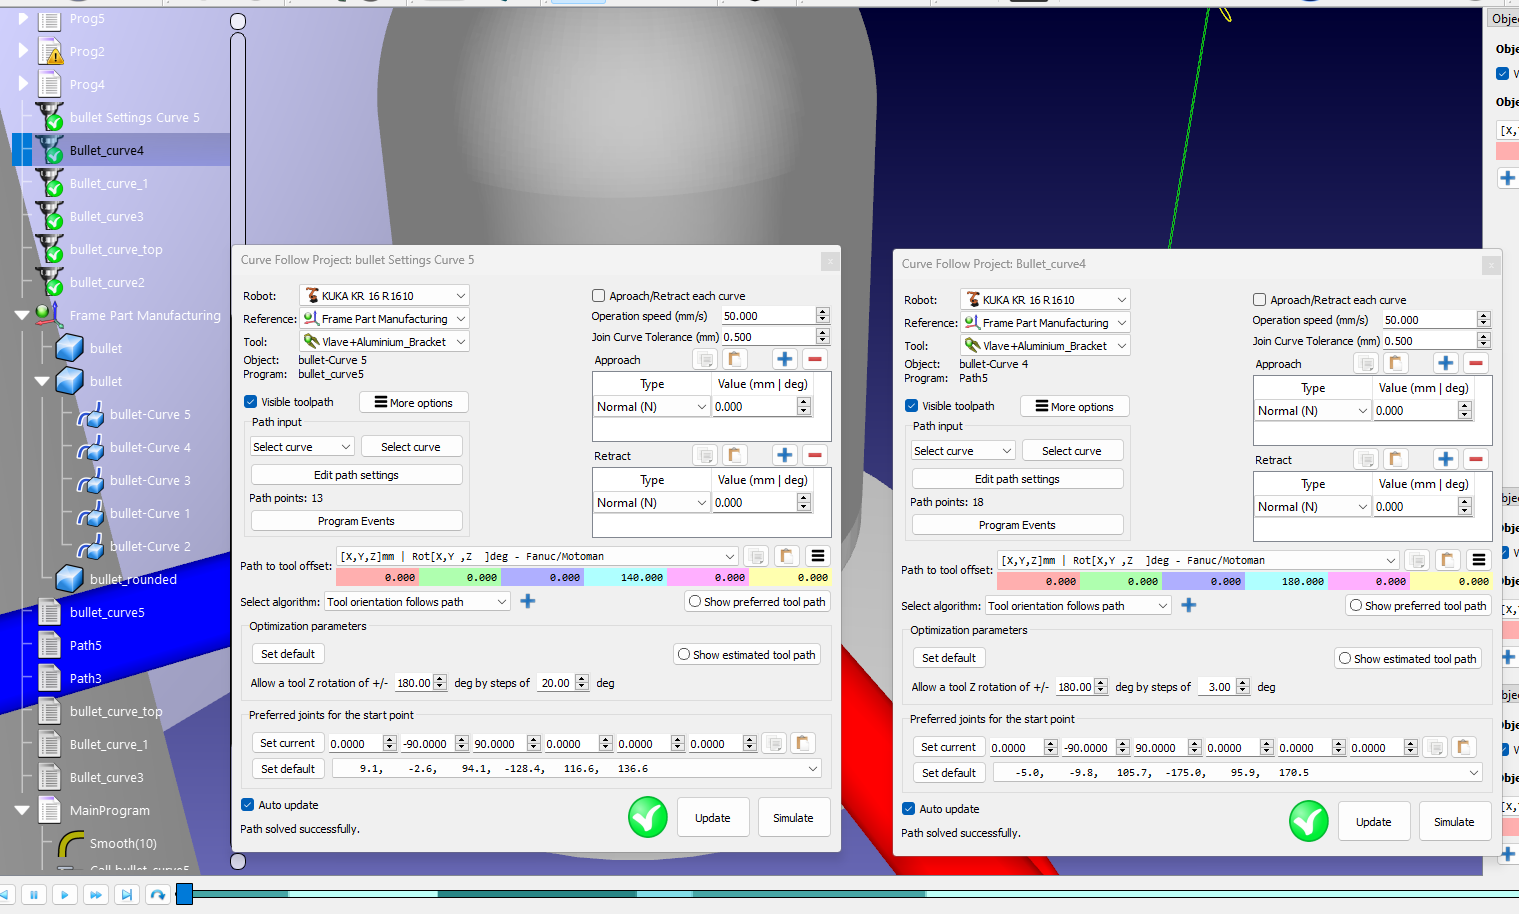This screenshot has height=914, width=1519.
Task: Click green checkmark icon in Bullet_curve4 dialog
Action: pyautogui.click(x=1308, y=821)
